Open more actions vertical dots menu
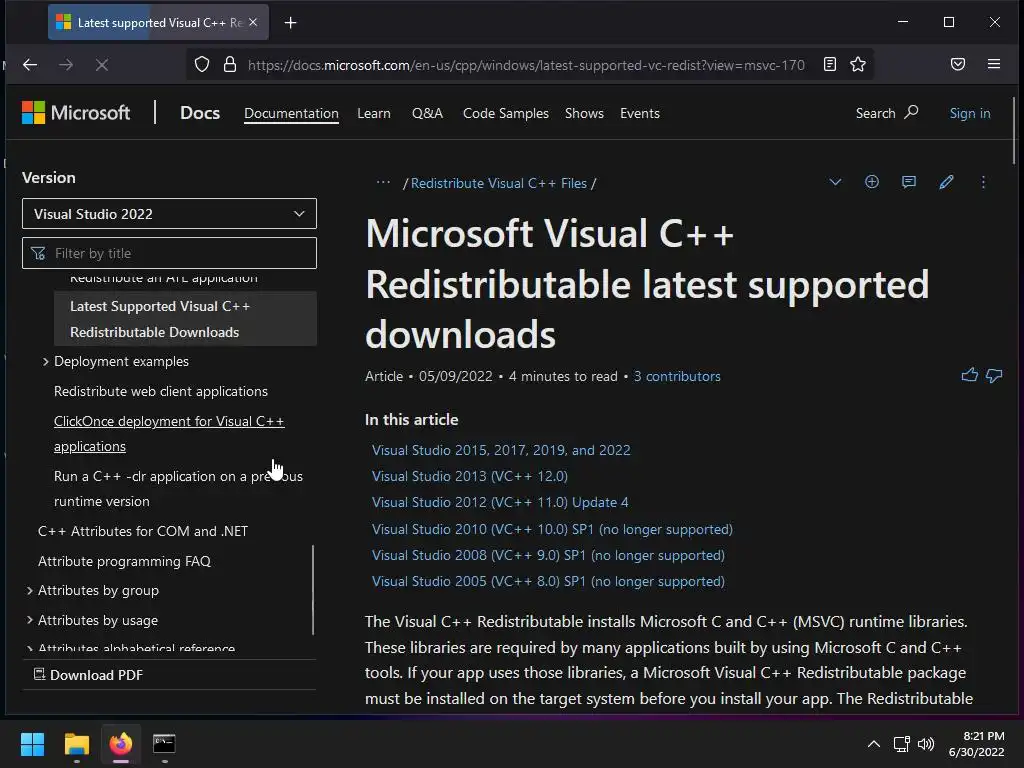The height and width of the screenshot is (768, 1024). (x=983, y=182)
